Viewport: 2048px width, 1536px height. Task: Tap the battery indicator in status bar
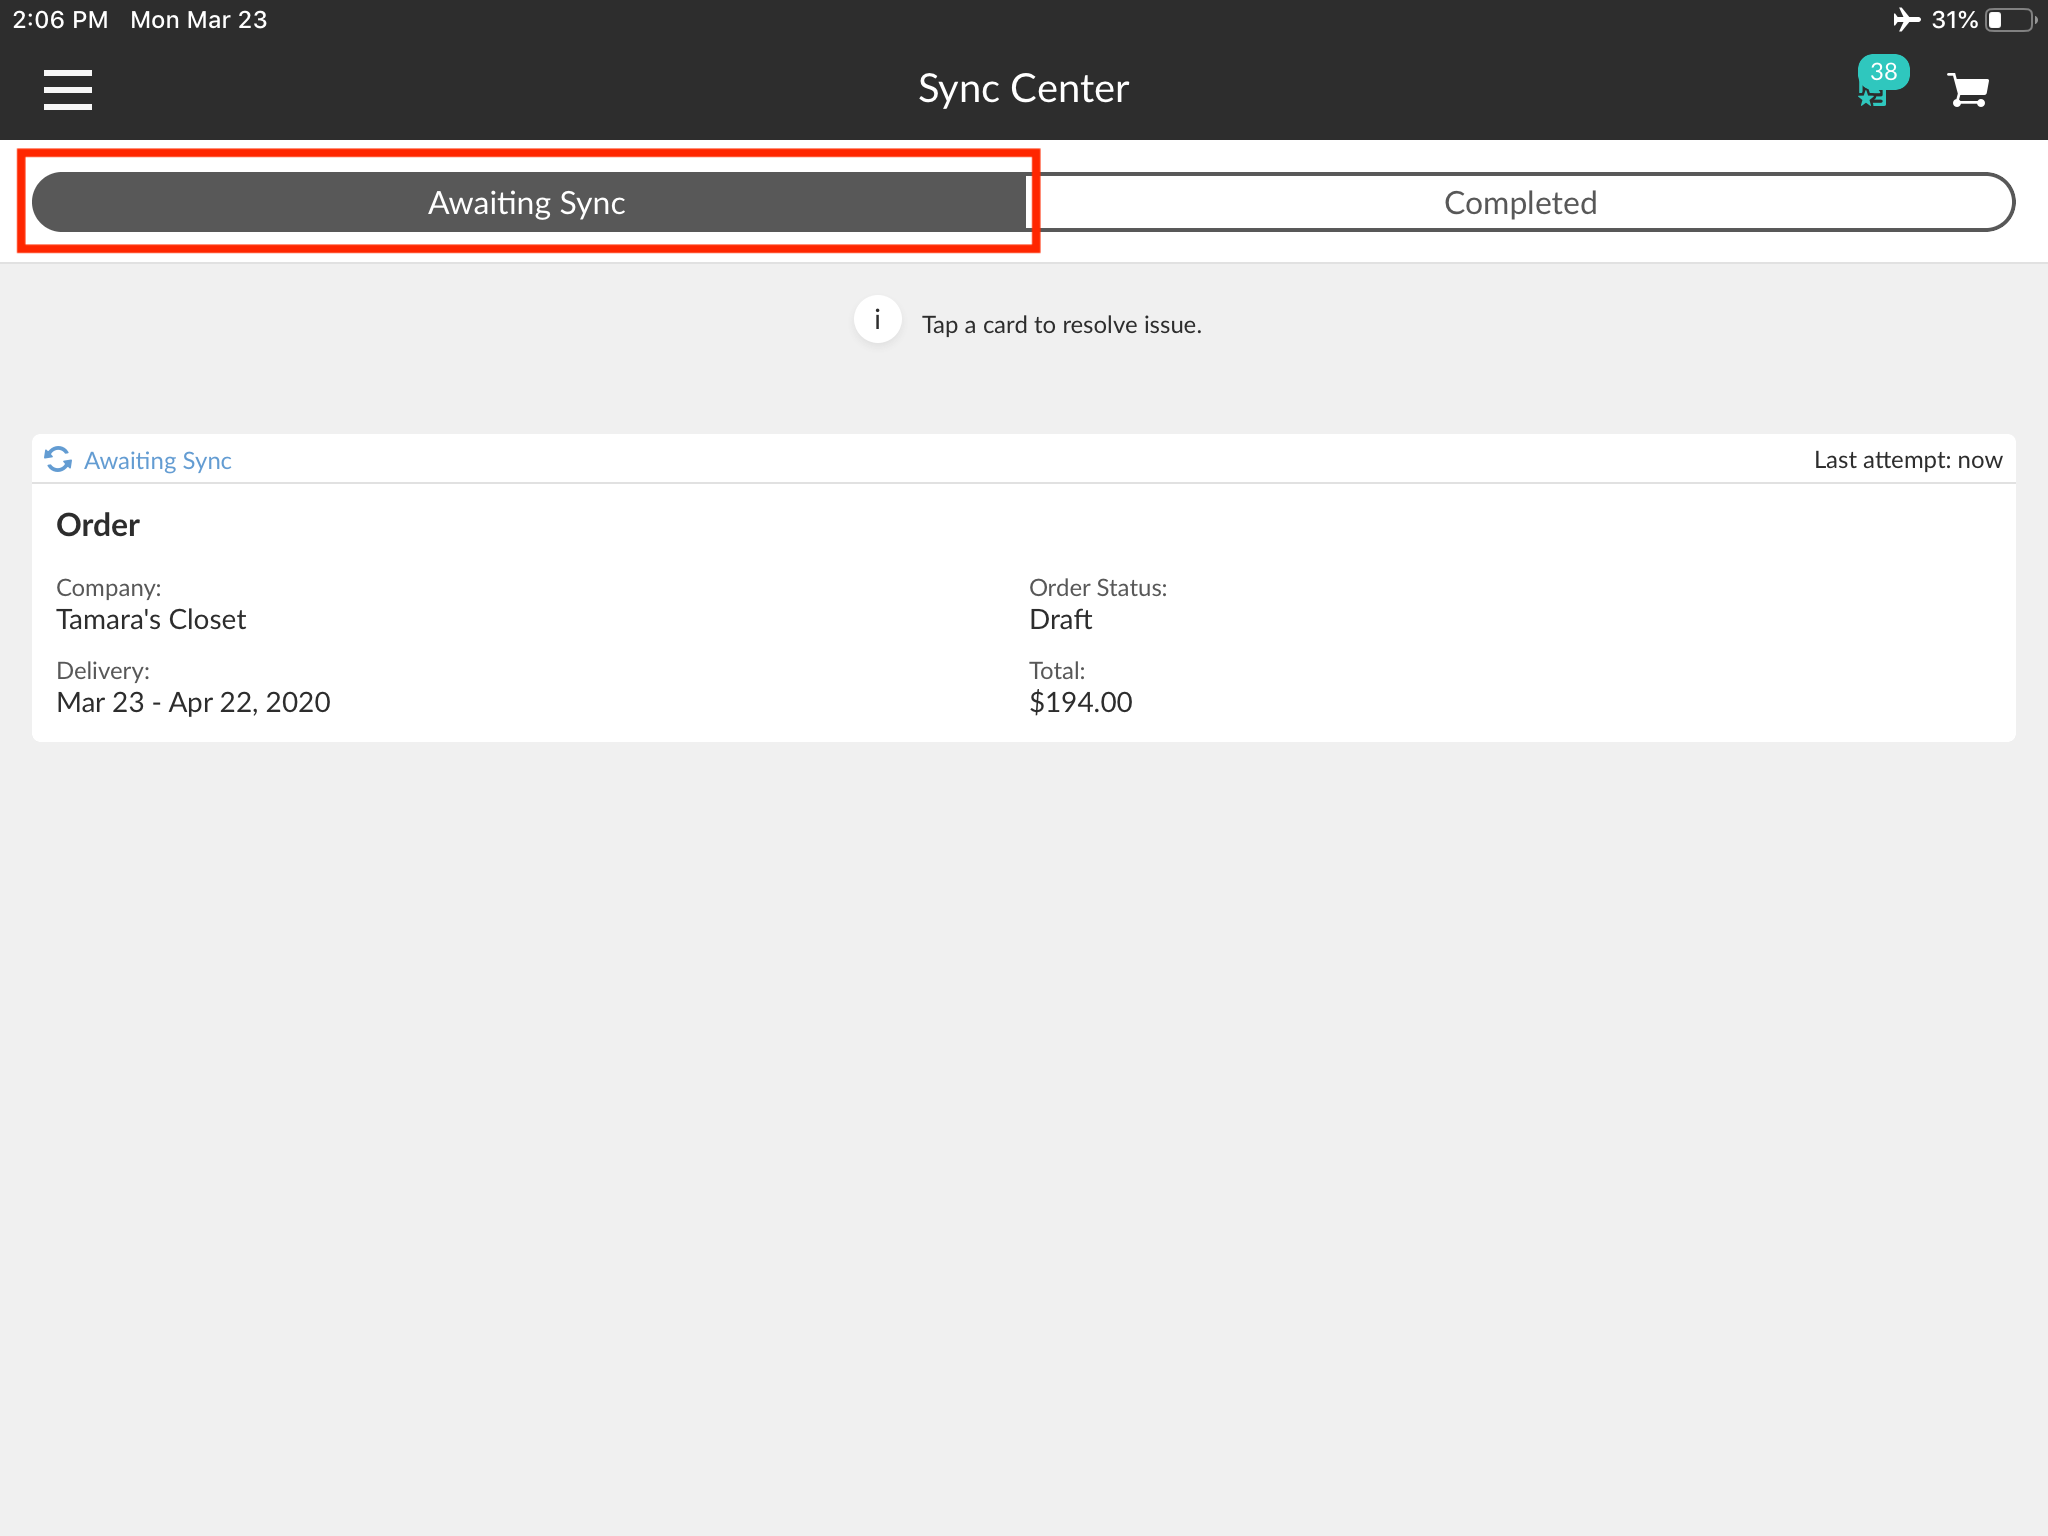click(x=2010, y=20)
